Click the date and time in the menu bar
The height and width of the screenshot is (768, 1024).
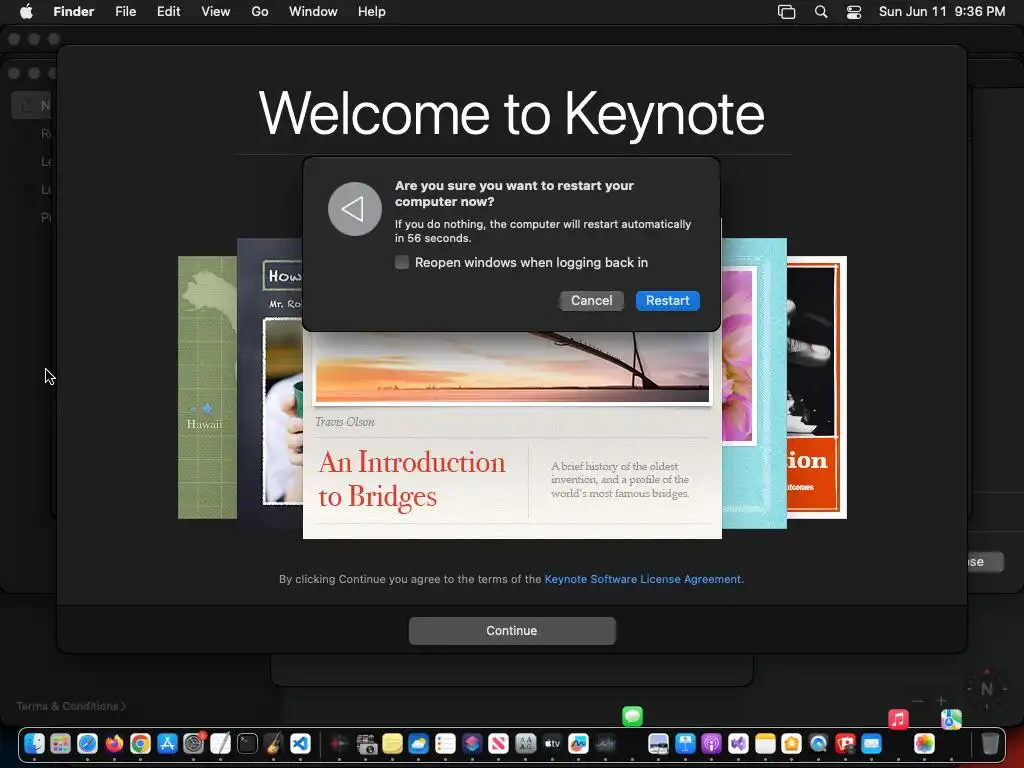942,12
